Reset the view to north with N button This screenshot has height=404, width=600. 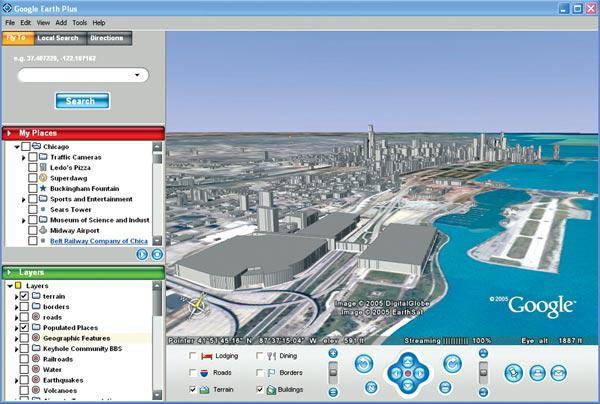tap(372, 386)
